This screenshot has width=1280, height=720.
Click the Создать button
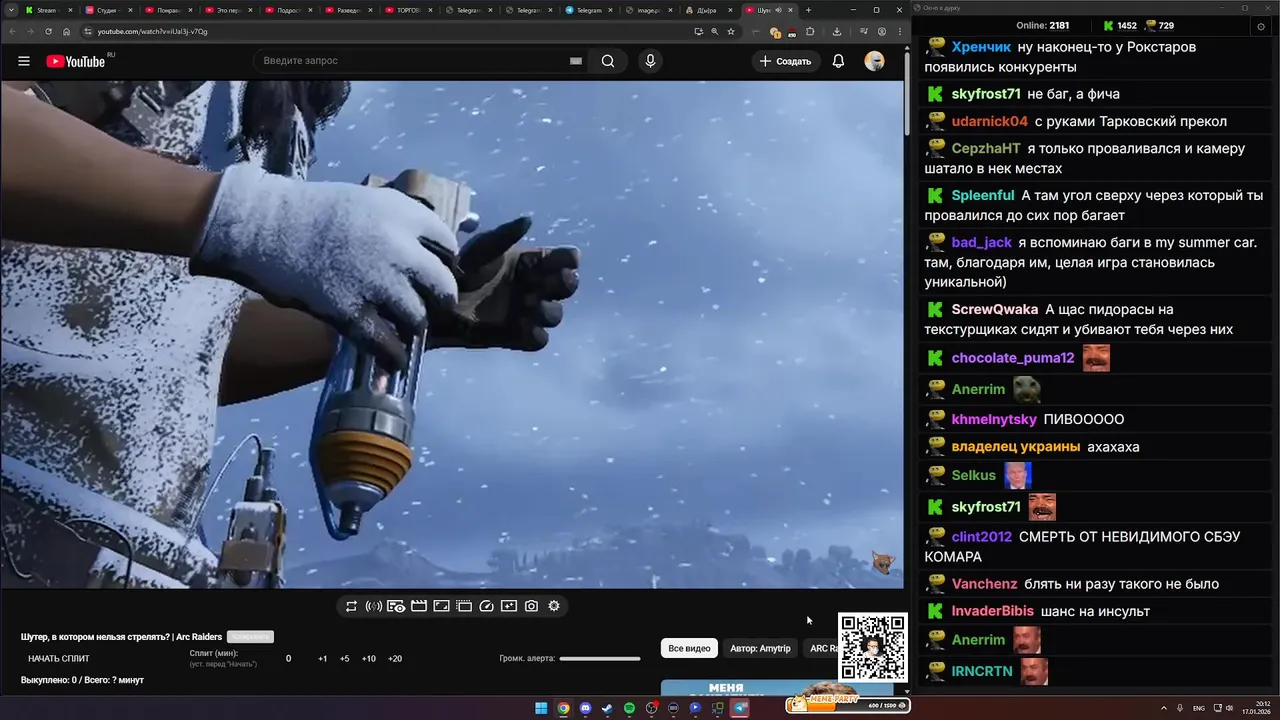tap(785, 61)
